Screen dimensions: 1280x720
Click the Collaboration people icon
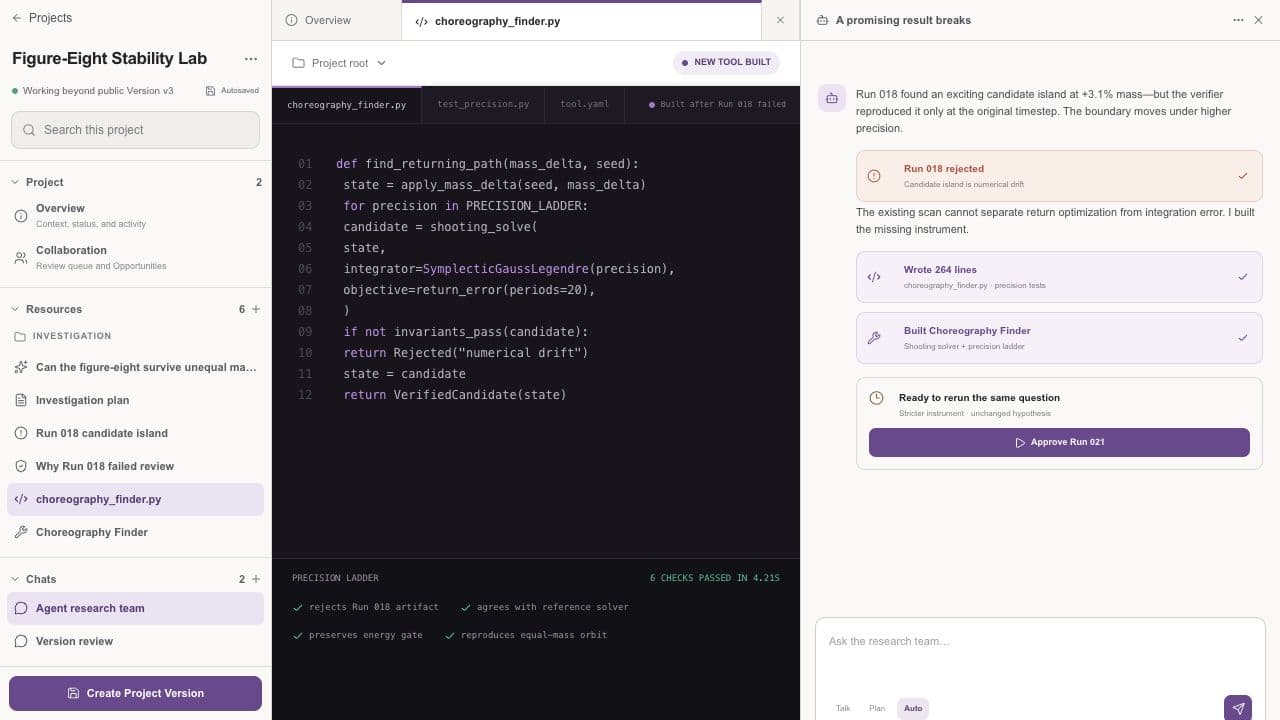(x=21, y=258)
